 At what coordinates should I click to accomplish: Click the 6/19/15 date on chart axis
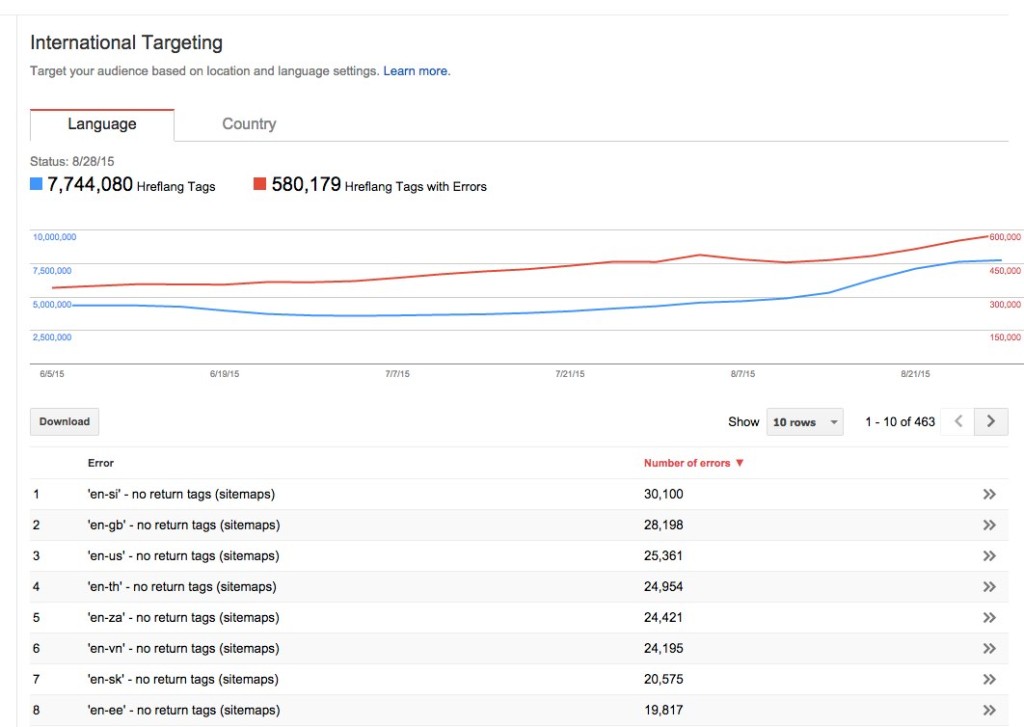(224, 374)
